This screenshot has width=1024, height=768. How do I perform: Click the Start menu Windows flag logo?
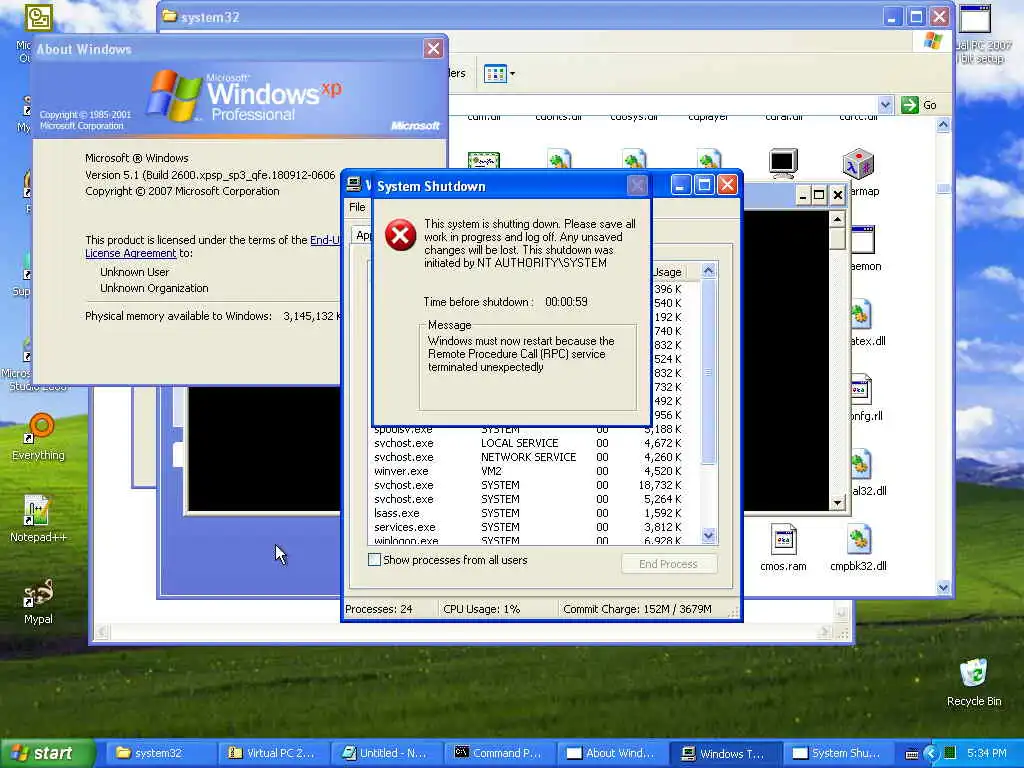20,753
